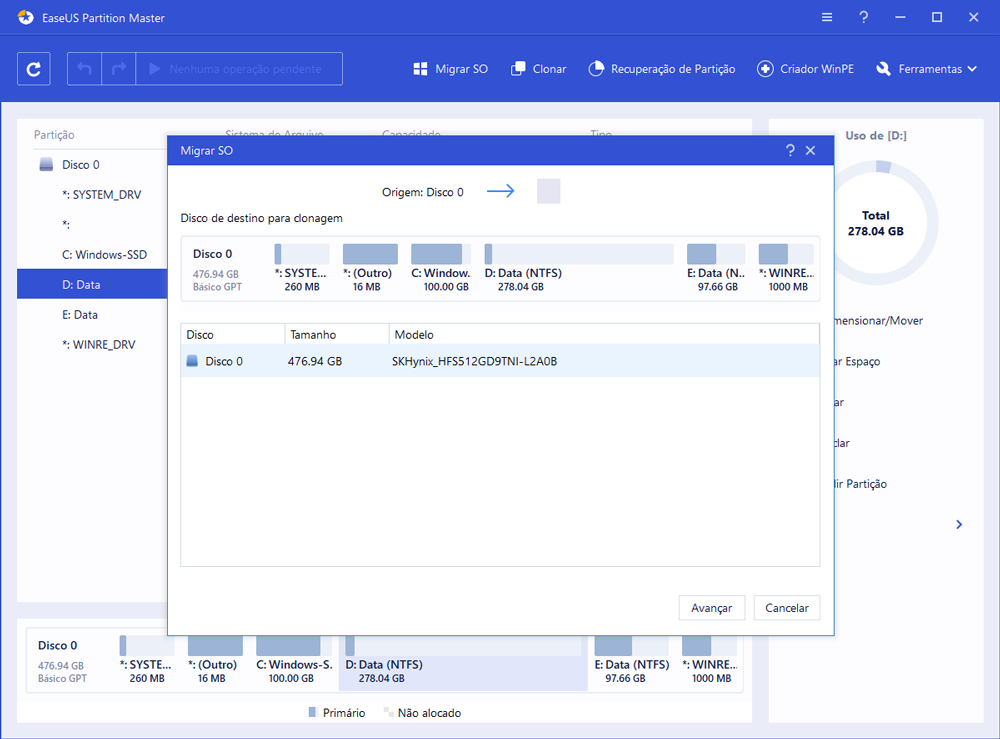
Task: Open help in the Migrar SO dialog
Action: [x=790, y=150]
